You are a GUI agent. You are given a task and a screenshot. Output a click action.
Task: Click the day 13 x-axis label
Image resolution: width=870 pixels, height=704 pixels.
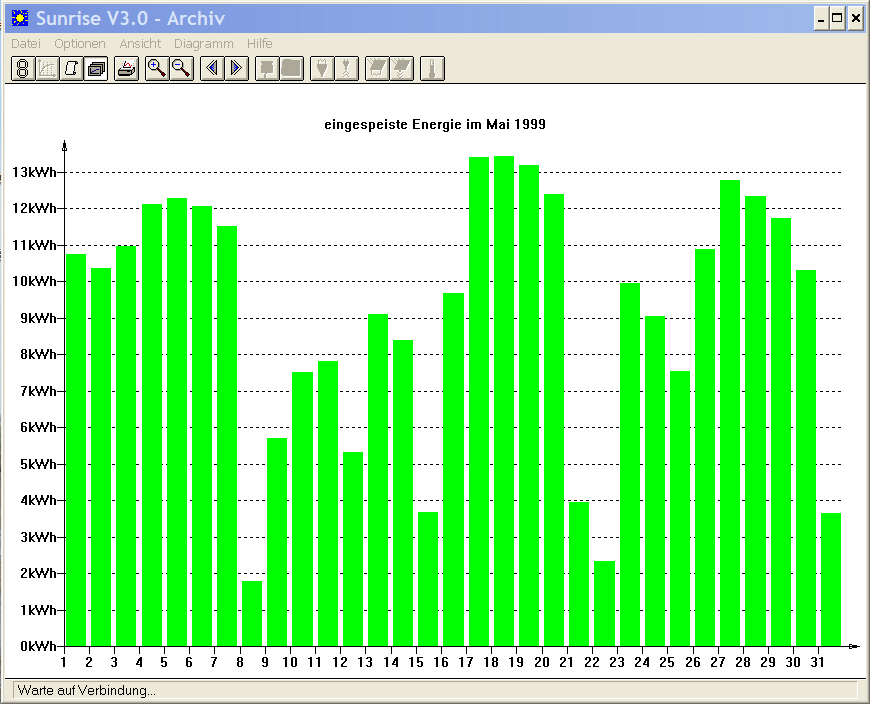(x=365, y=662)
